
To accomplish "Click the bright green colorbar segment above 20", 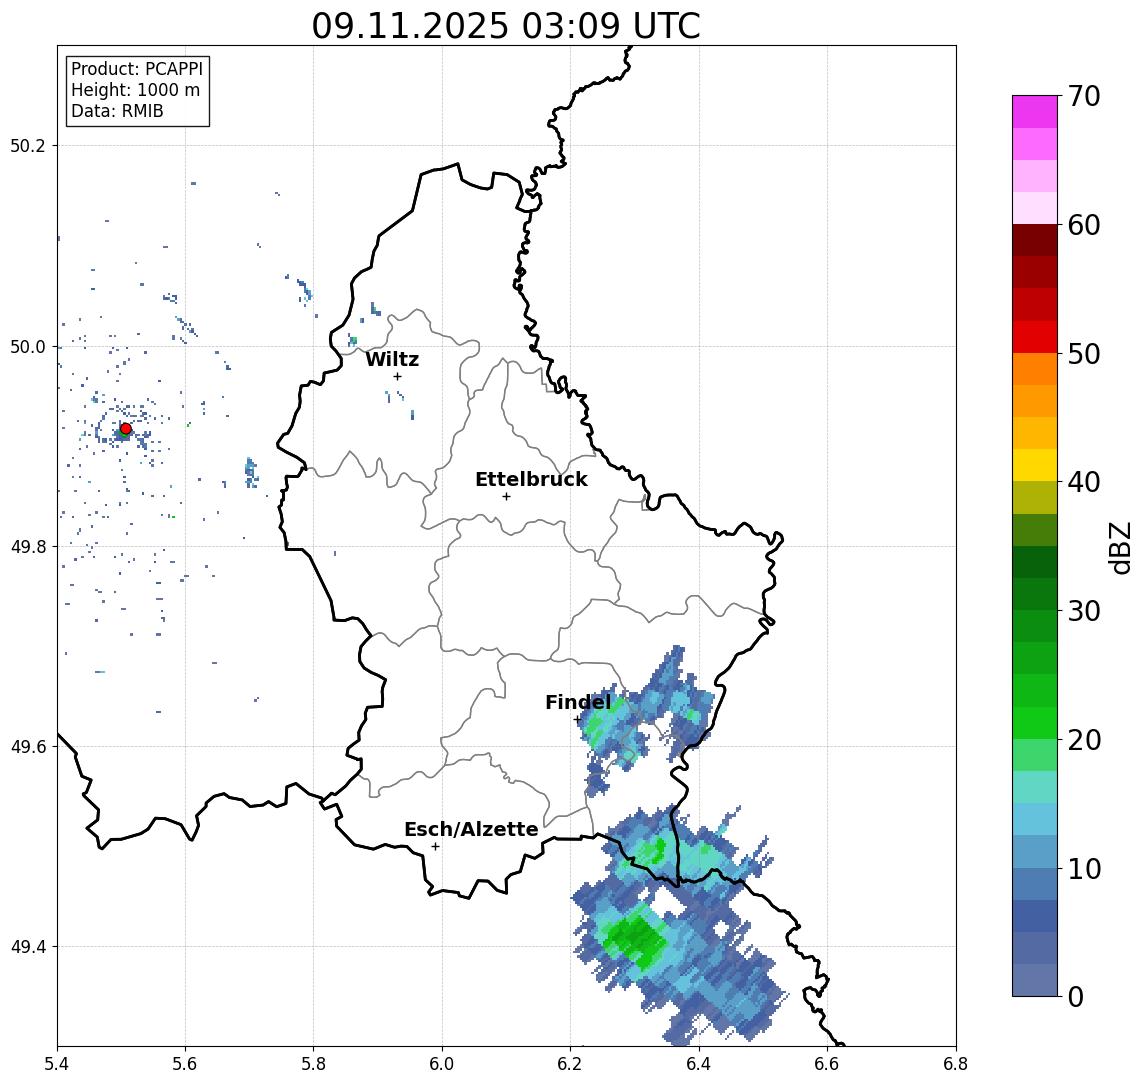I will pos(1035,722).
